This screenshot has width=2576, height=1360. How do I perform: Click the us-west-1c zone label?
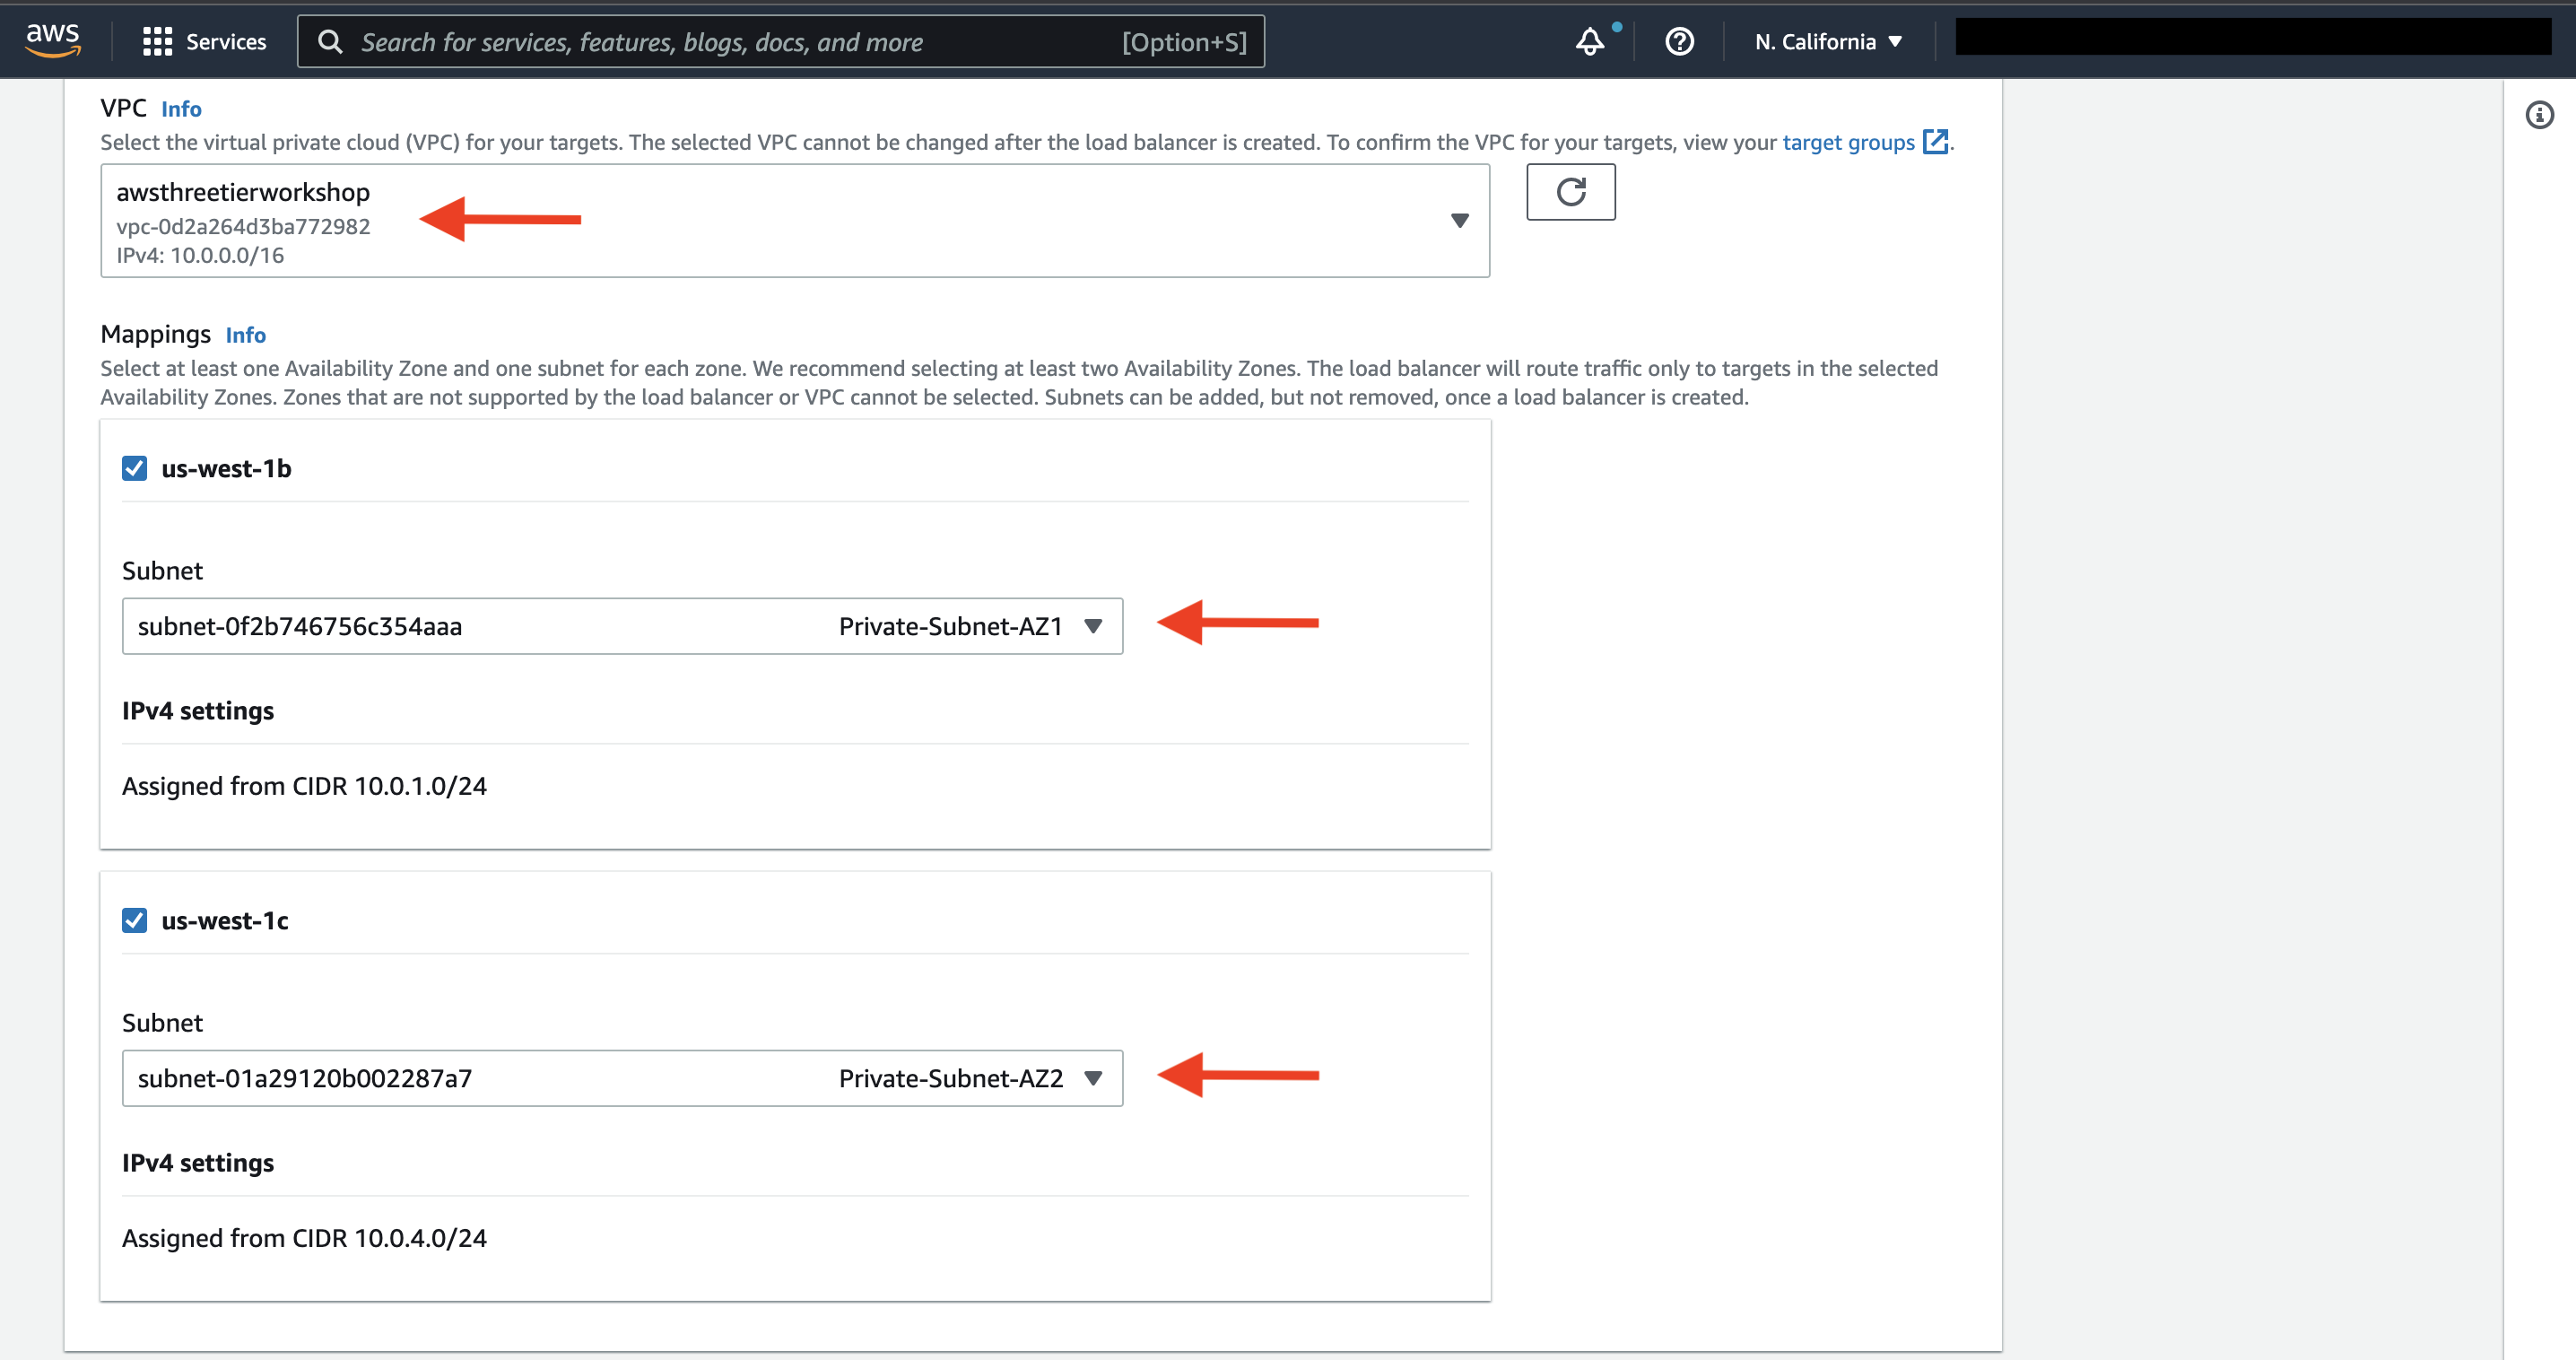coord(225,920)
